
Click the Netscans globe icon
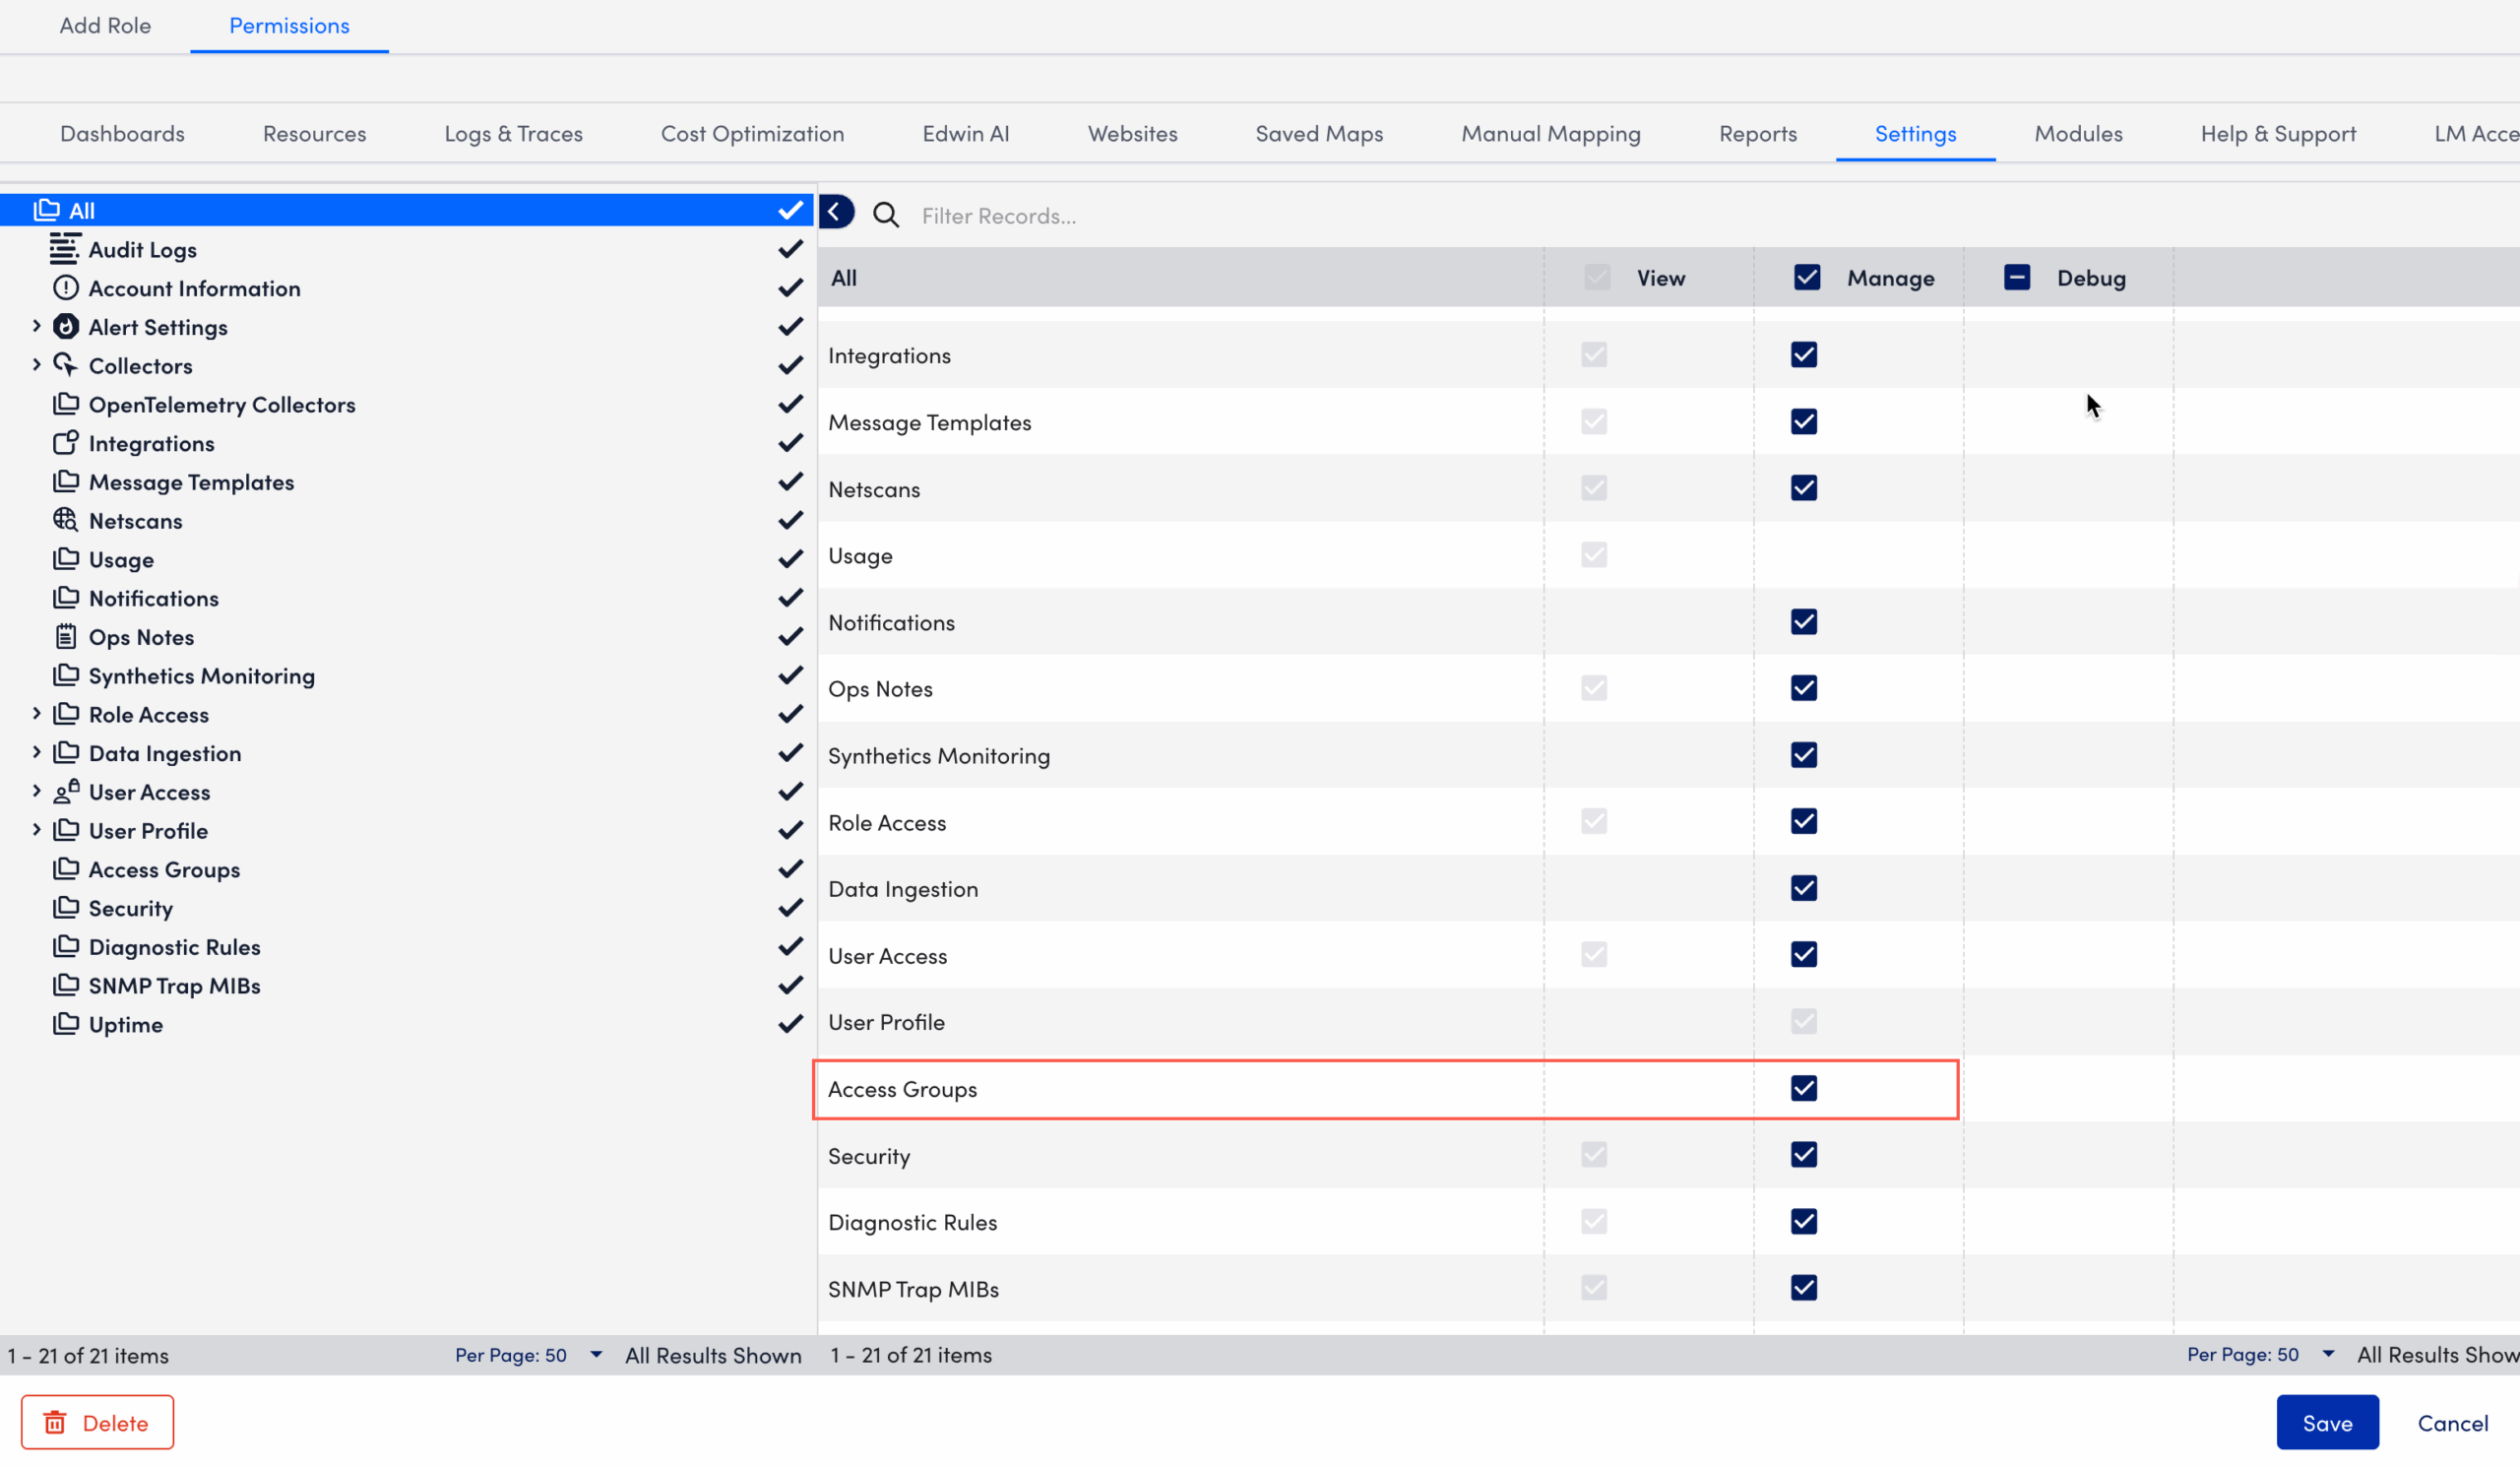point(65,520)
